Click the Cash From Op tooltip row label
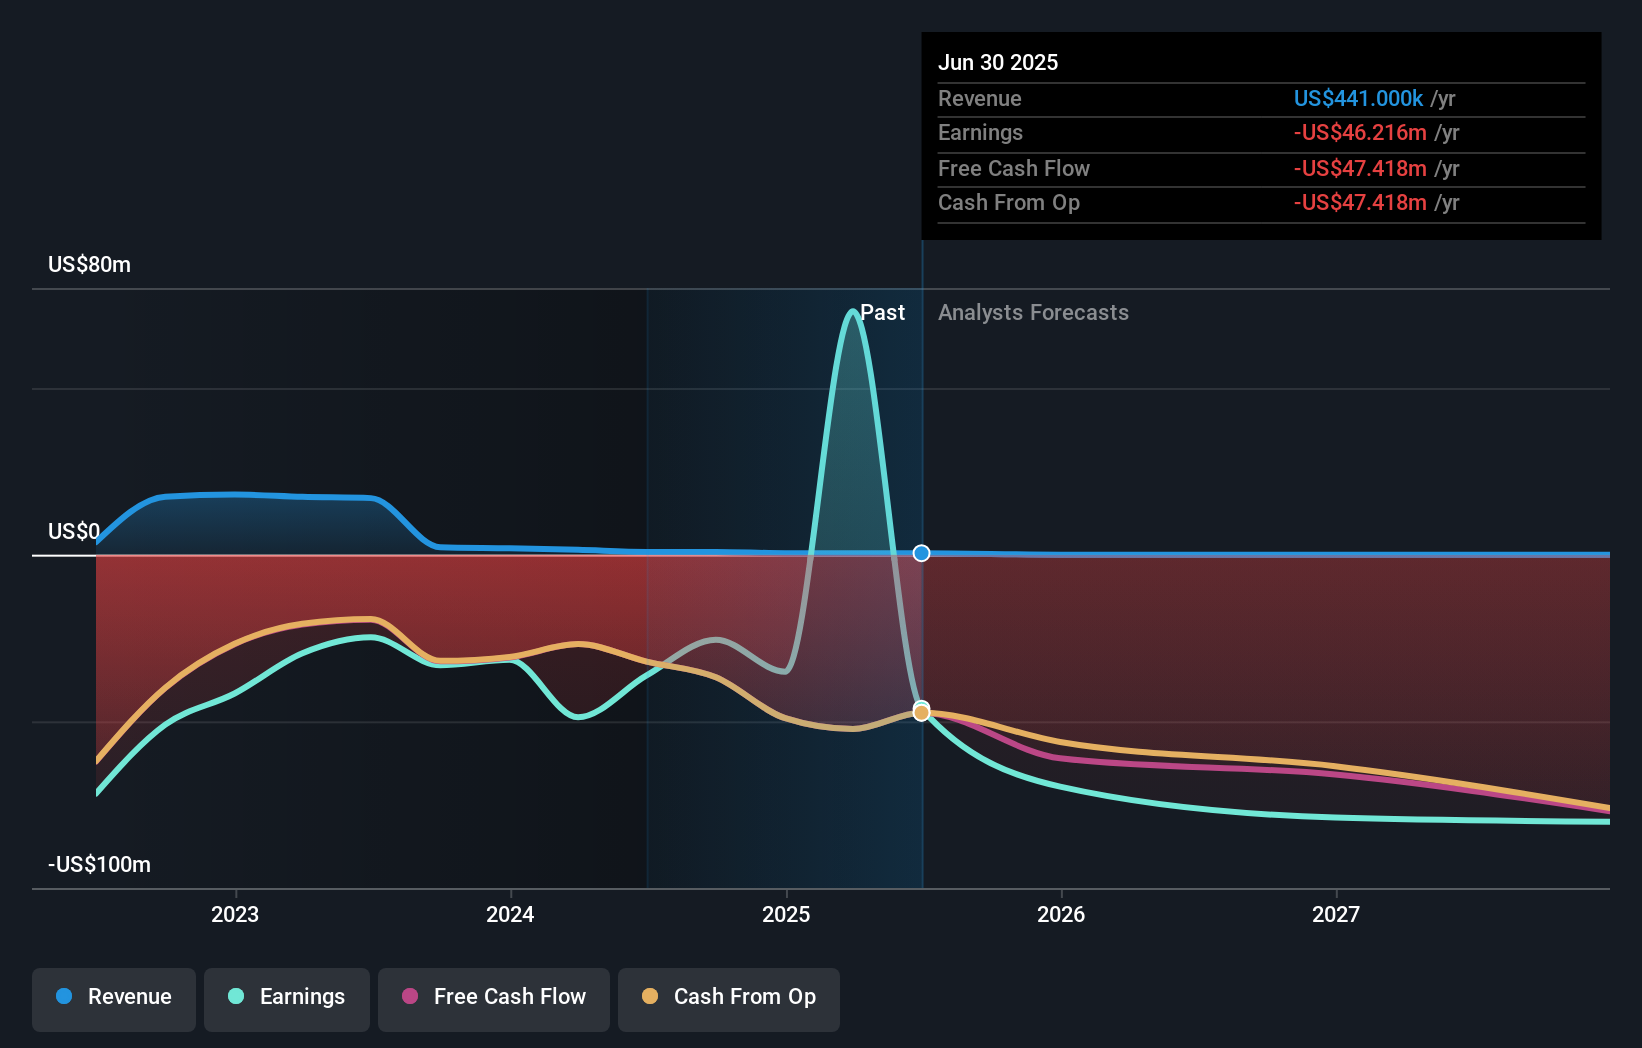 pyautogui.click(x=1009, y=202)
